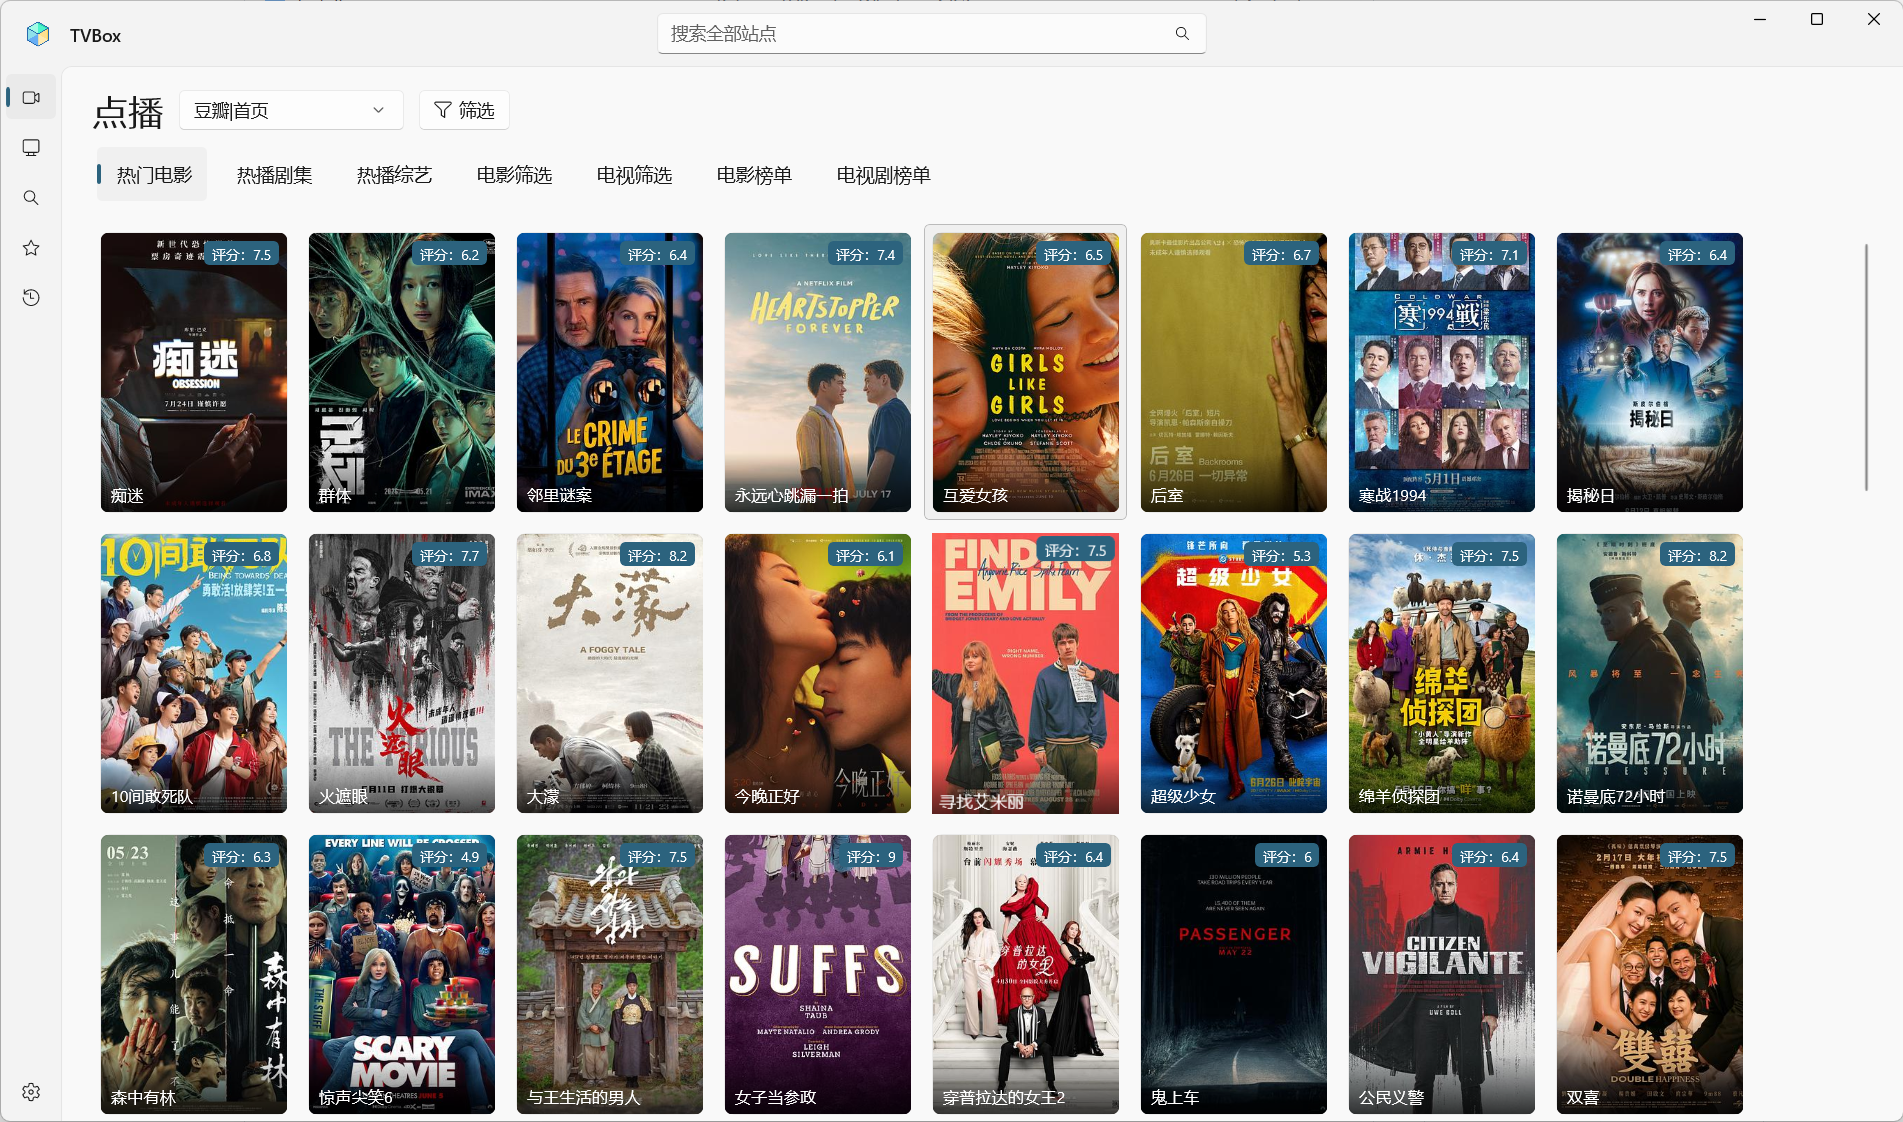Open the watch history sidebar icon
Image resolution: width=1903 pixels, height=1122 pixels.
31,298
